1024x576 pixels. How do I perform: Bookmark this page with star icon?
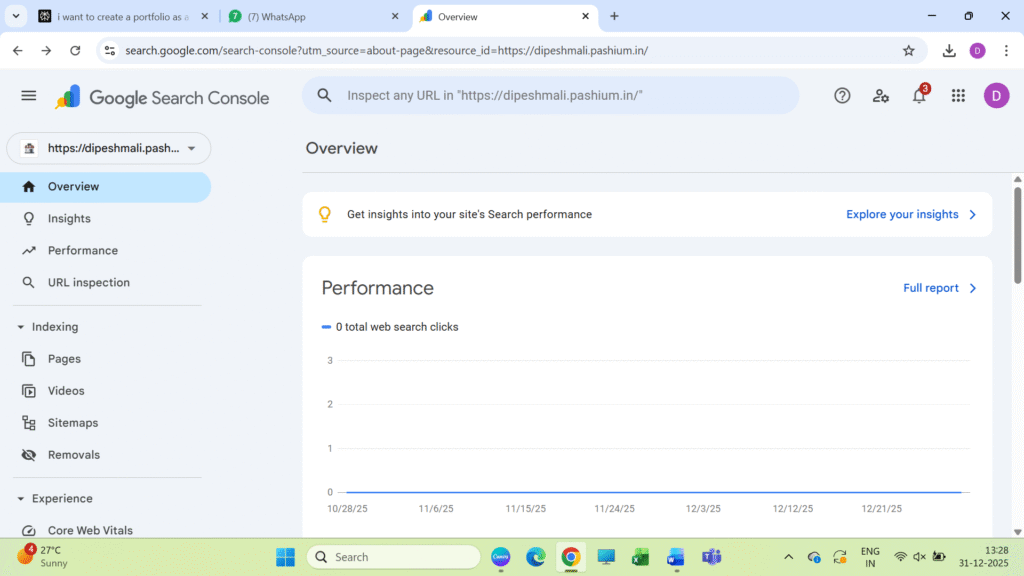click(908, 51)
